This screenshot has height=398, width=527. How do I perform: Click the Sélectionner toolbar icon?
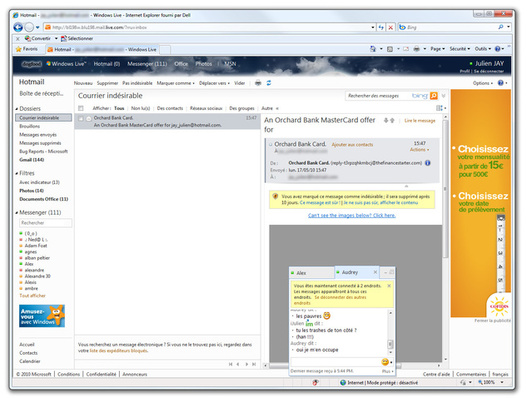(x=64, y=39)
